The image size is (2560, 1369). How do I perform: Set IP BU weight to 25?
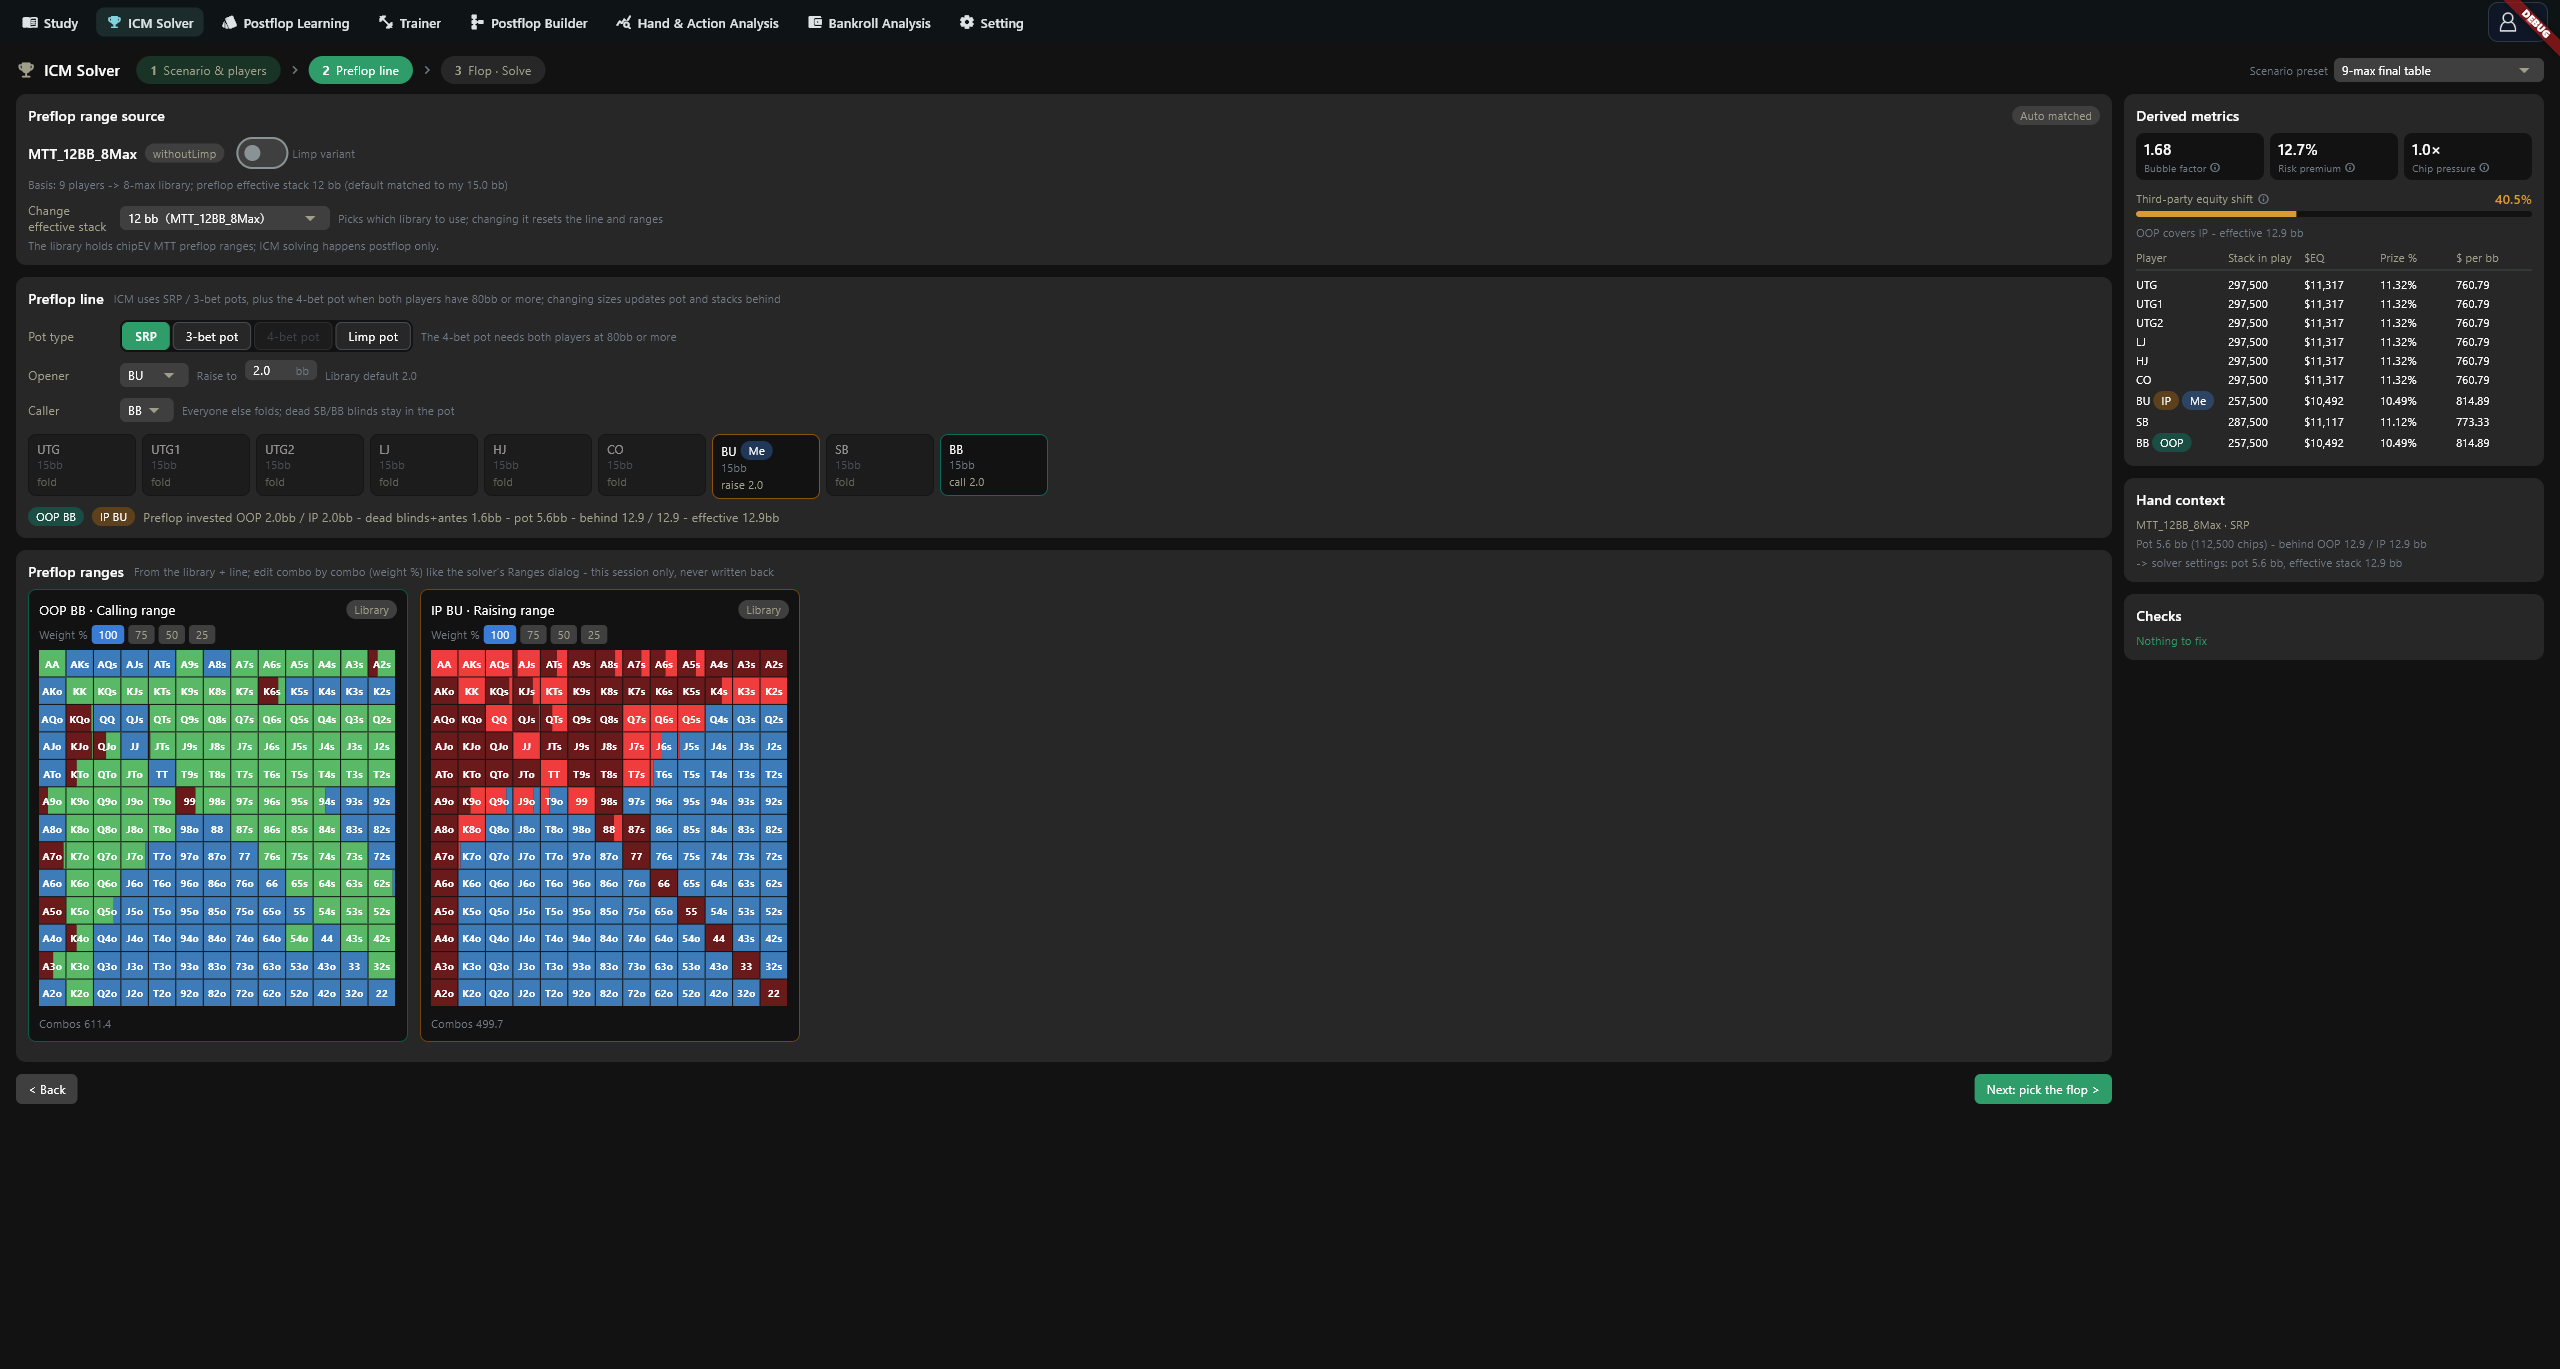pyautogui.click(x=594, y=635)
